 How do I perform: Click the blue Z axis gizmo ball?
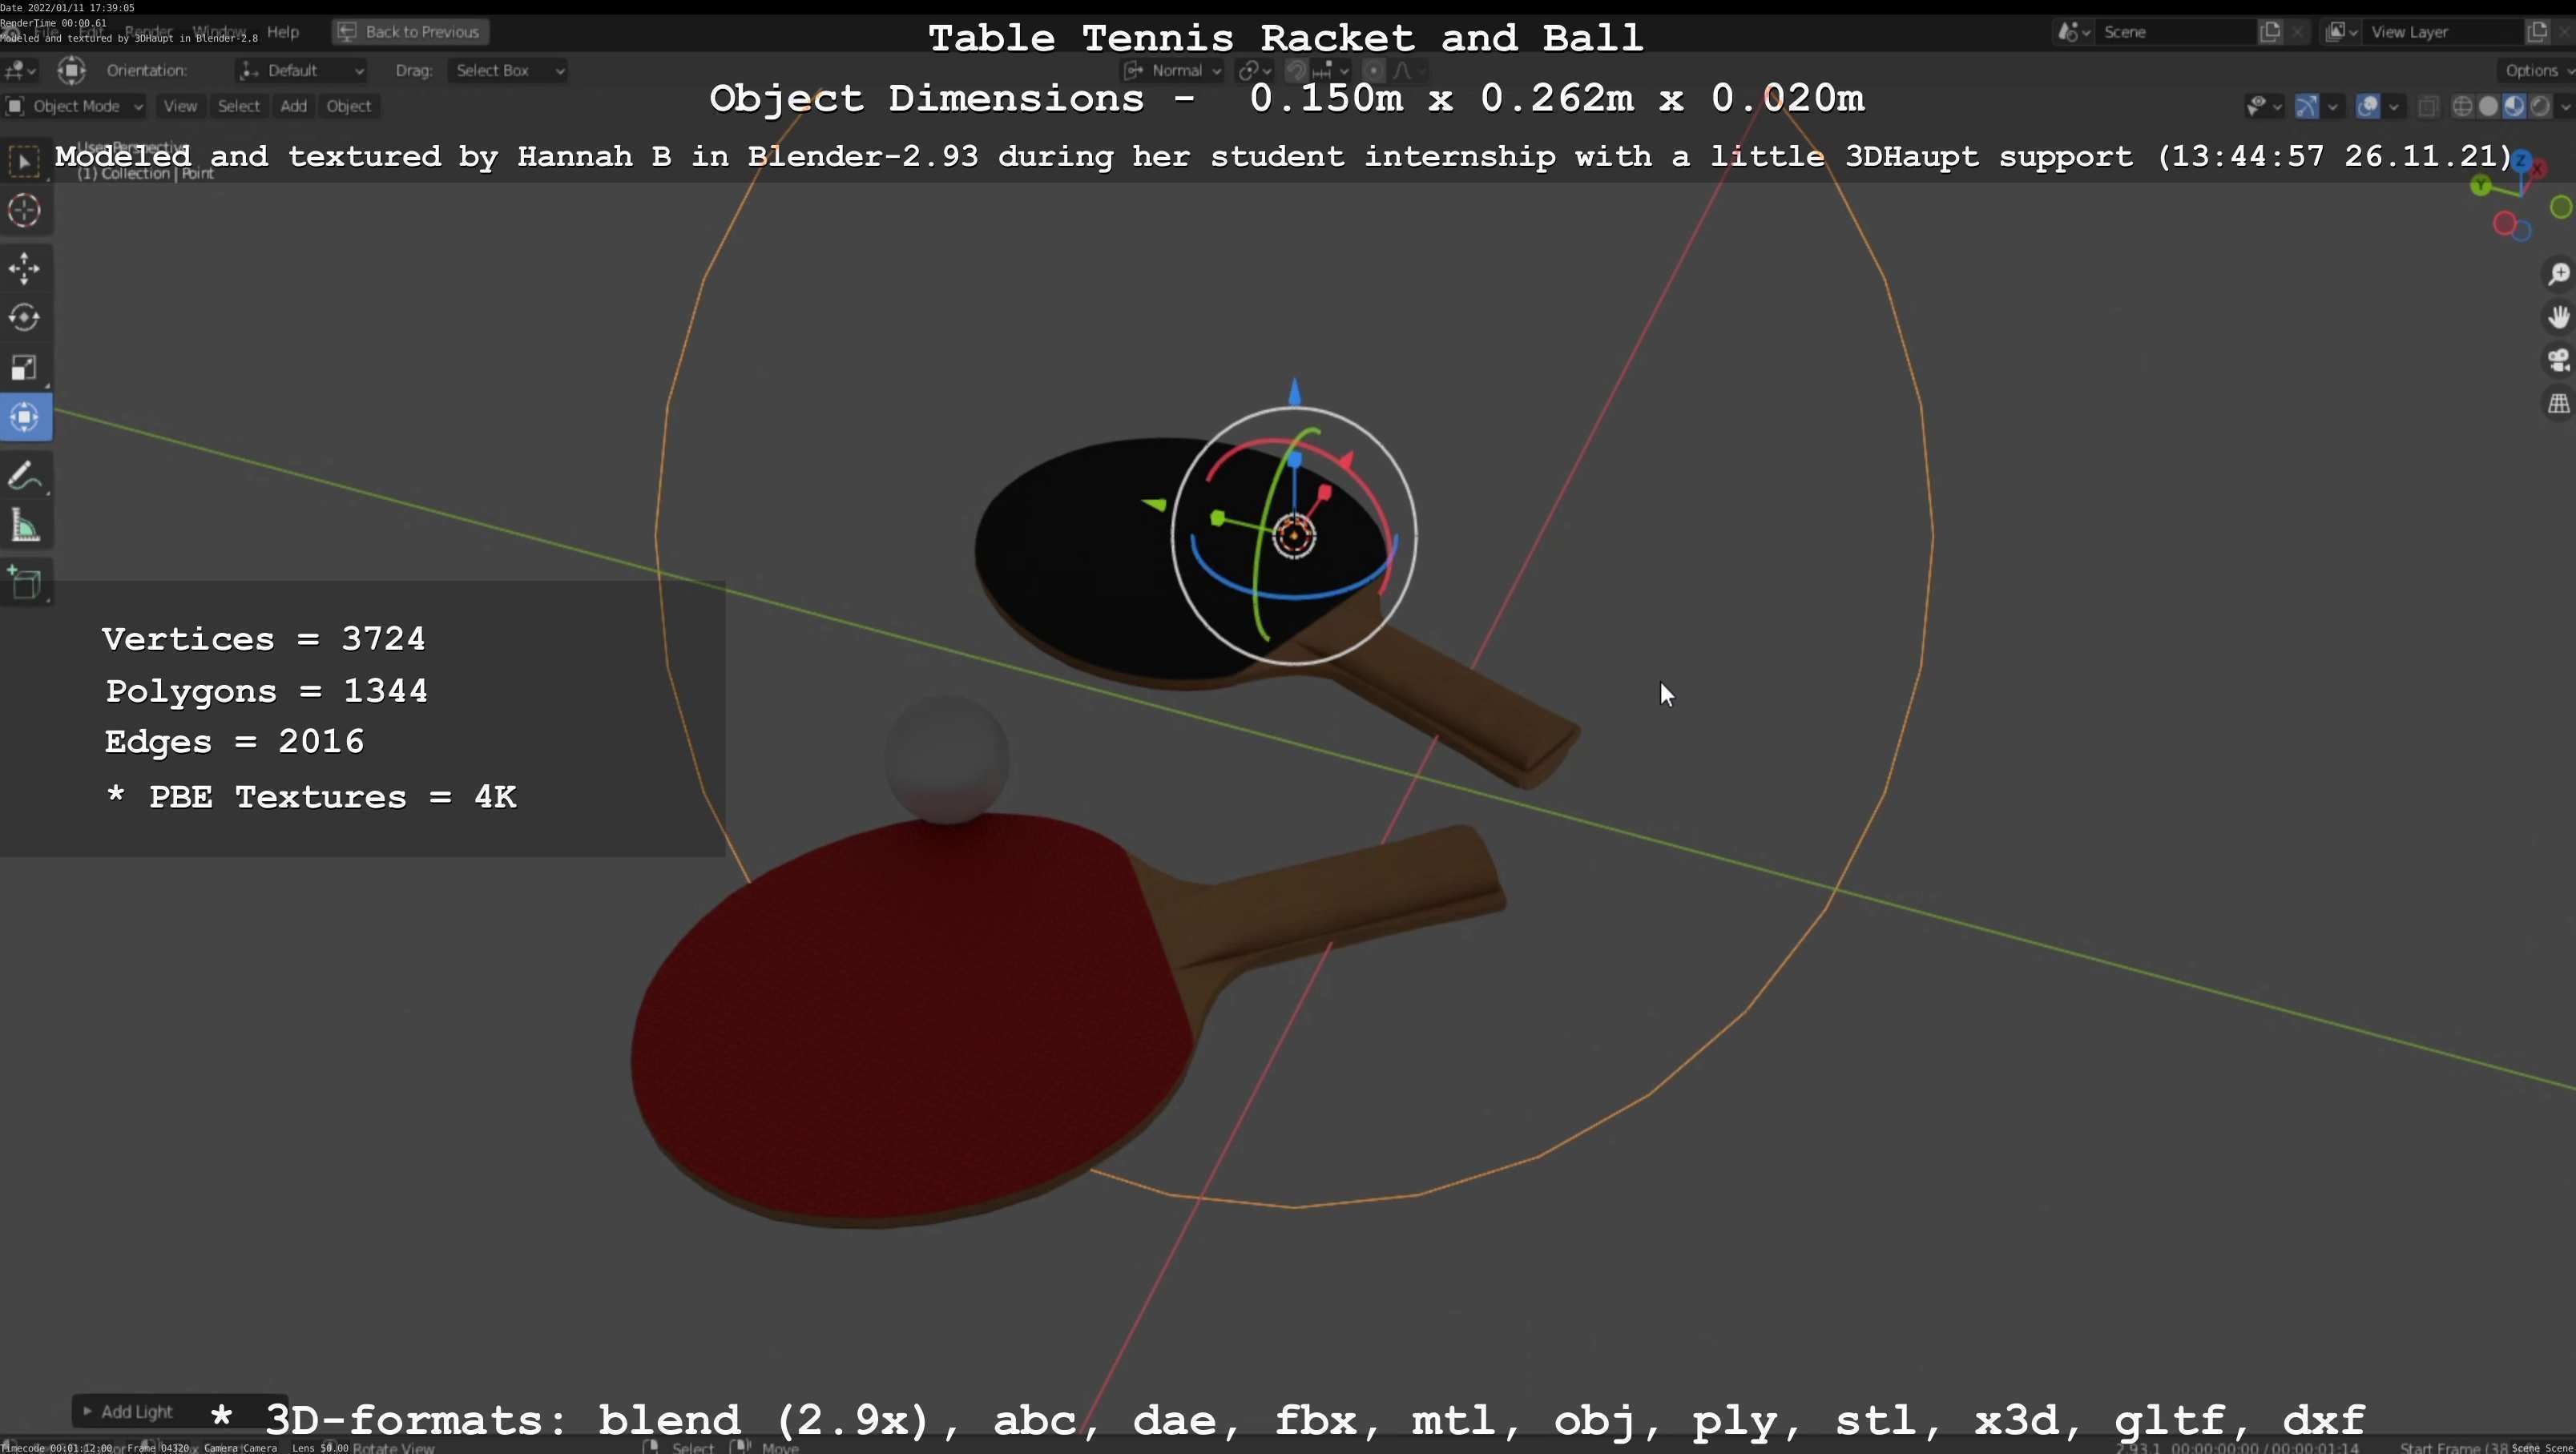pyautogui.click(x=2521, y=162)
